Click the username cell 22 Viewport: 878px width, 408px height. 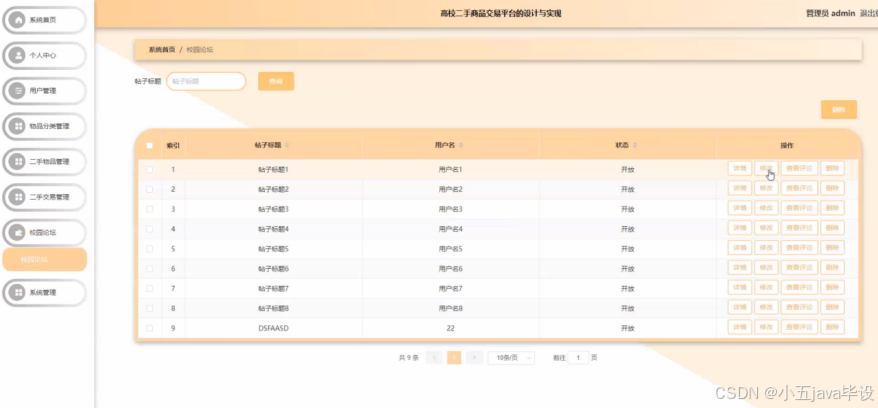pos(451,329)
